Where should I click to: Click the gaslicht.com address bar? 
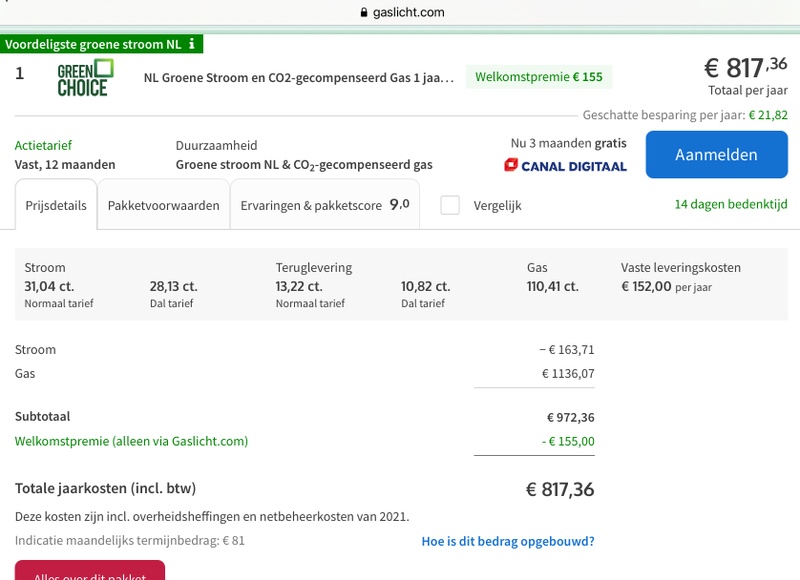400,13
